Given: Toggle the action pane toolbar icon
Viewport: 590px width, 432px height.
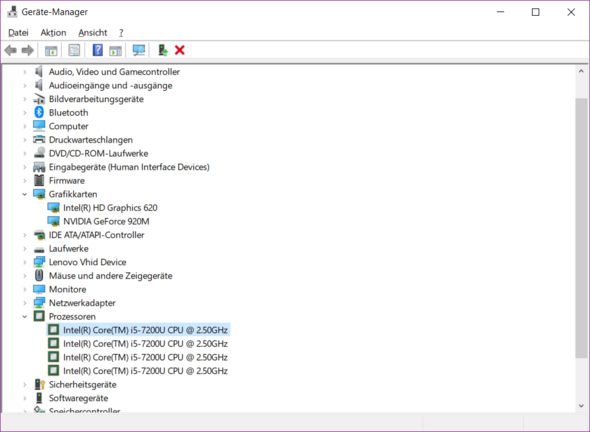Looking at the screenshot, I should coord(115,50).
